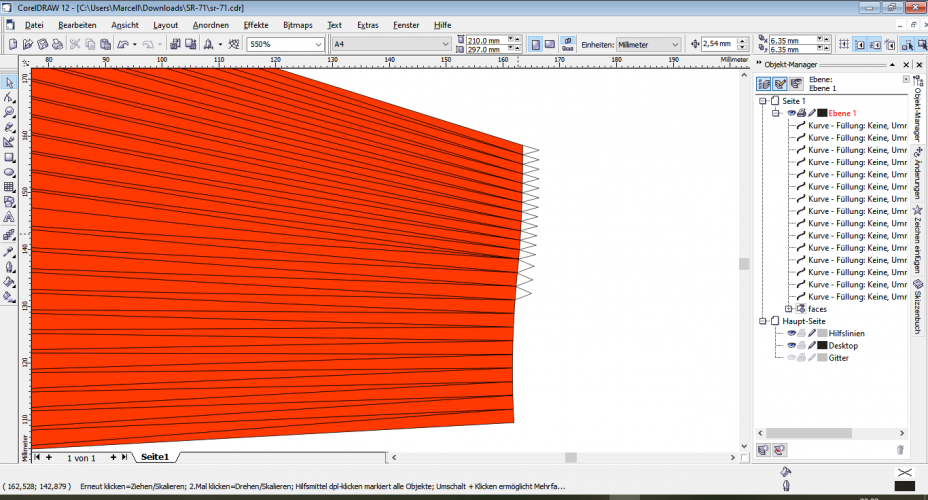Toggle Snap to Grid on property bar

845,44
